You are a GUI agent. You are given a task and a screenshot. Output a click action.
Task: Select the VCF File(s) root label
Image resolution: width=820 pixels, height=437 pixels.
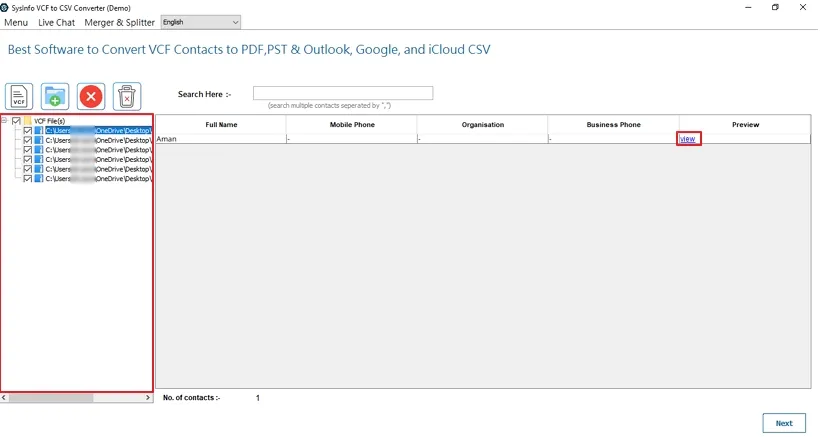50,121
